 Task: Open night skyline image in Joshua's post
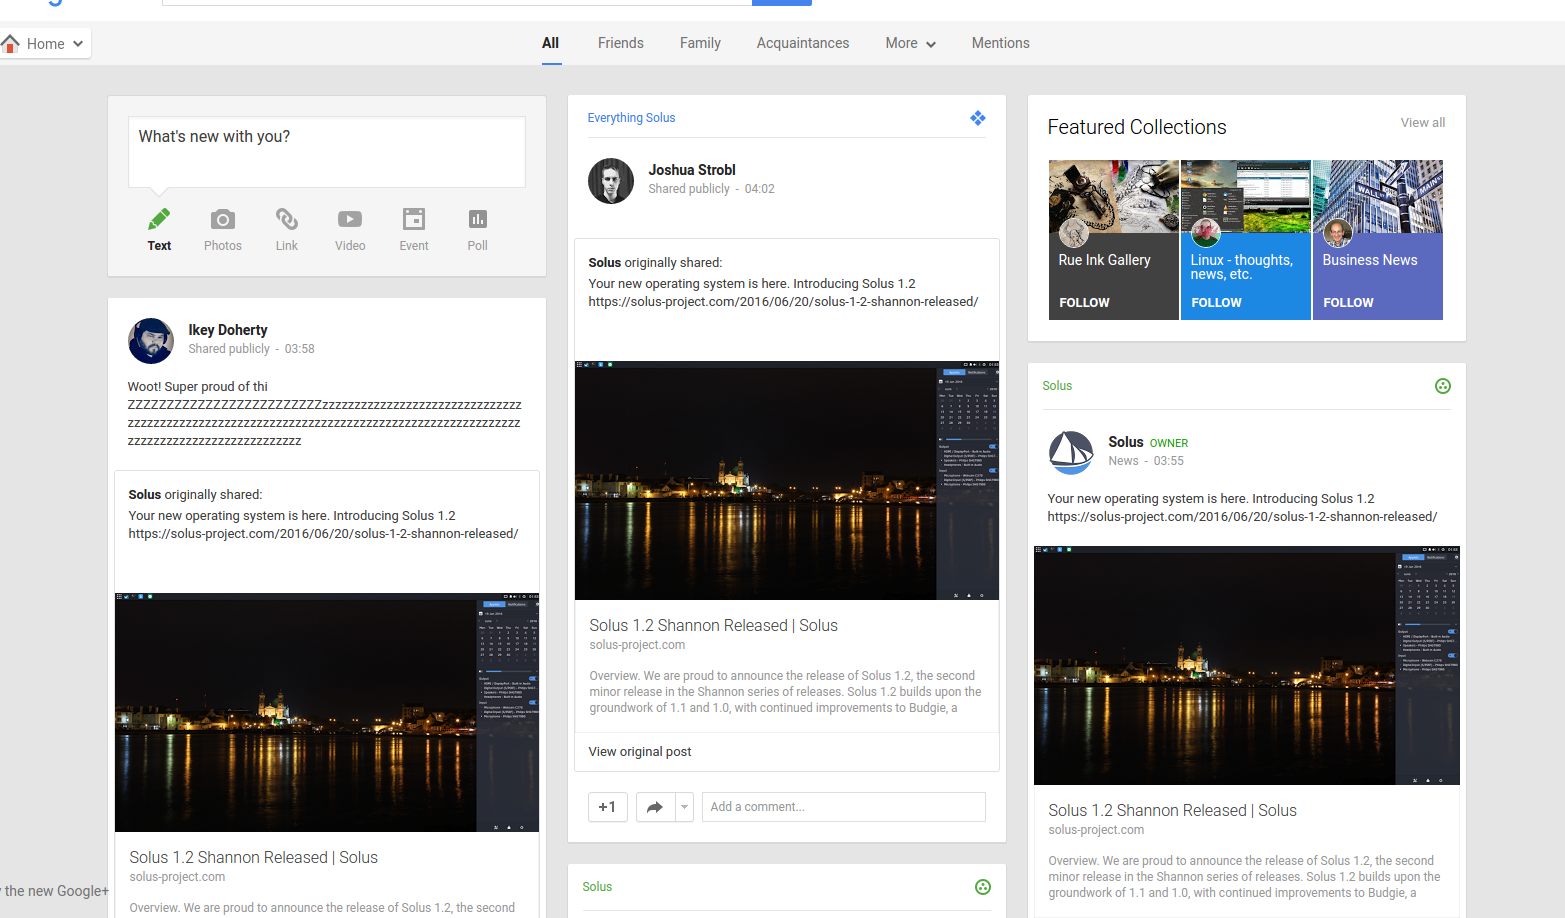coord(787,480)
